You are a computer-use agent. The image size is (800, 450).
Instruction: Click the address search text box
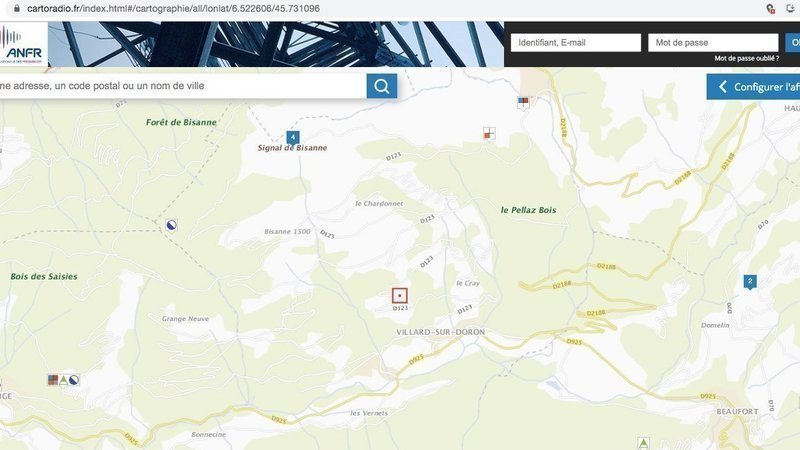[180, 86]
